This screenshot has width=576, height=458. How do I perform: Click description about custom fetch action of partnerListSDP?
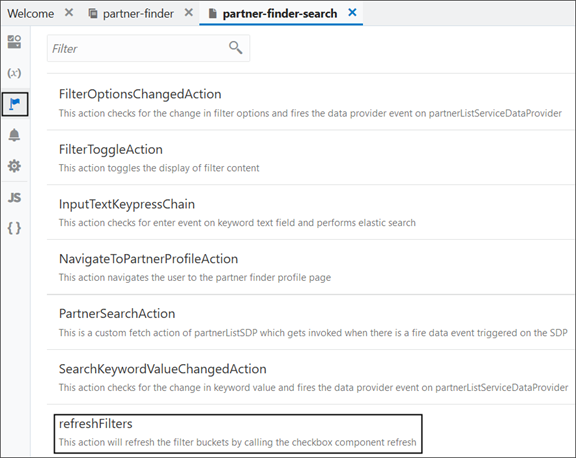tap(313, 333)
